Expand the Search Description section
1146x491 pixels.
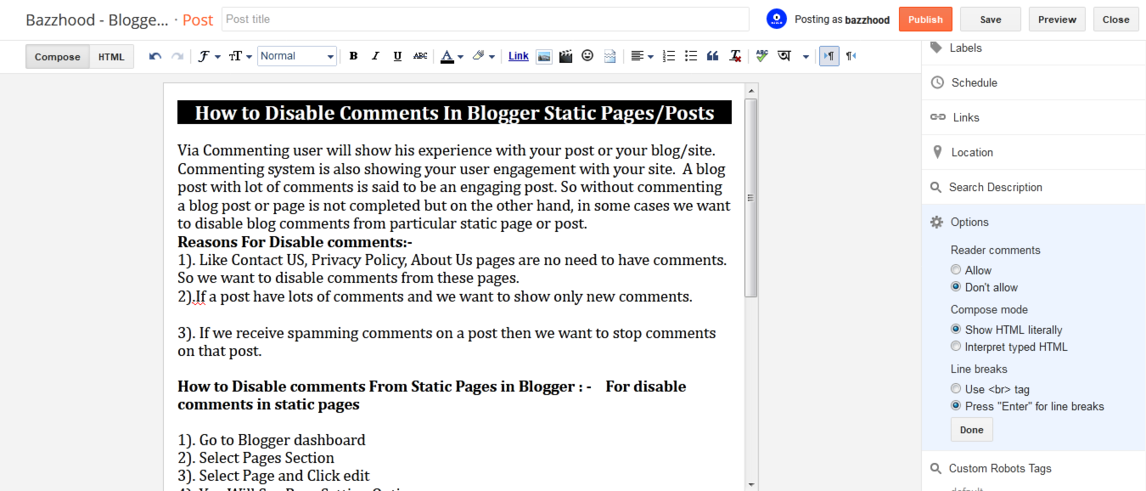point(1033,187)
